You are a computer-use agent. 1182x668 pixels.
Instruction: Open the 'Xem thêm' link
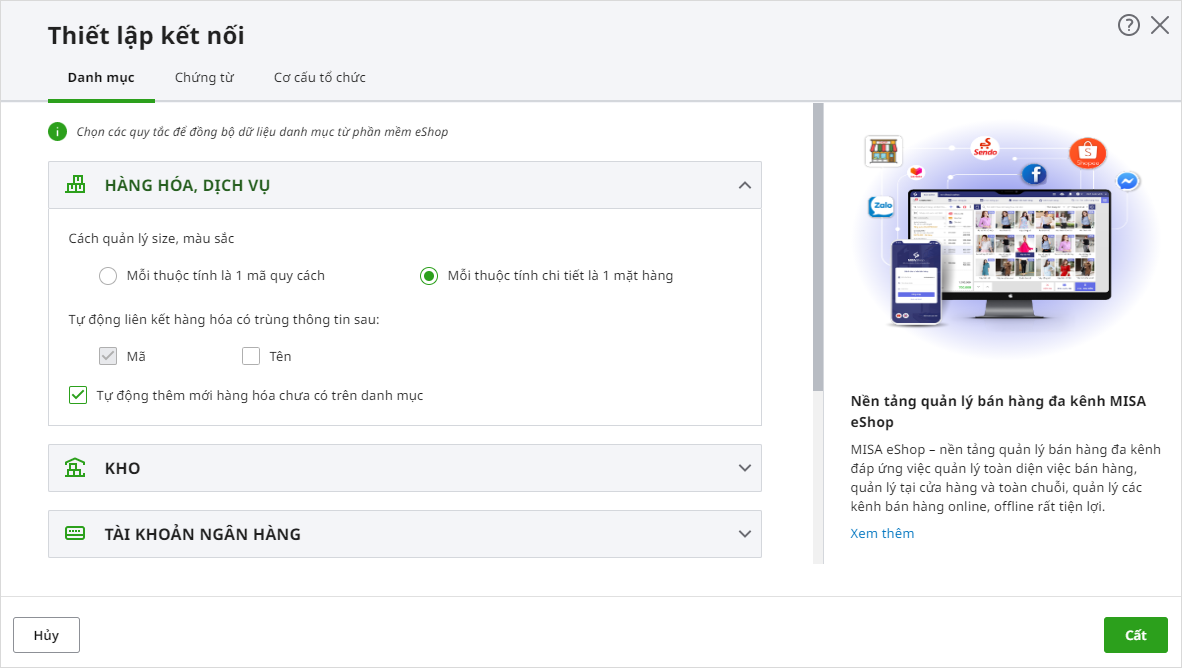tap(882, 533)
